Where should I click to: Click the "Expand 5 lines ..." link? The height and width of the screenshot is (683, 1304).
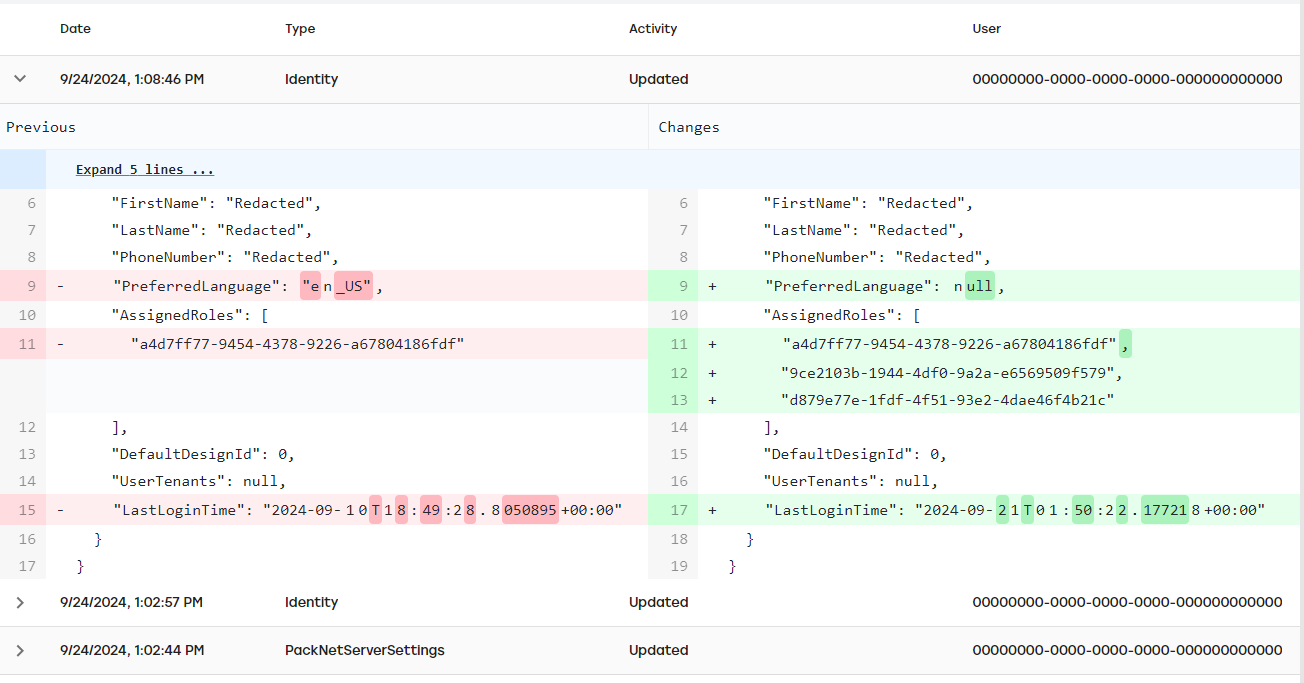click(x=144, y=169)
